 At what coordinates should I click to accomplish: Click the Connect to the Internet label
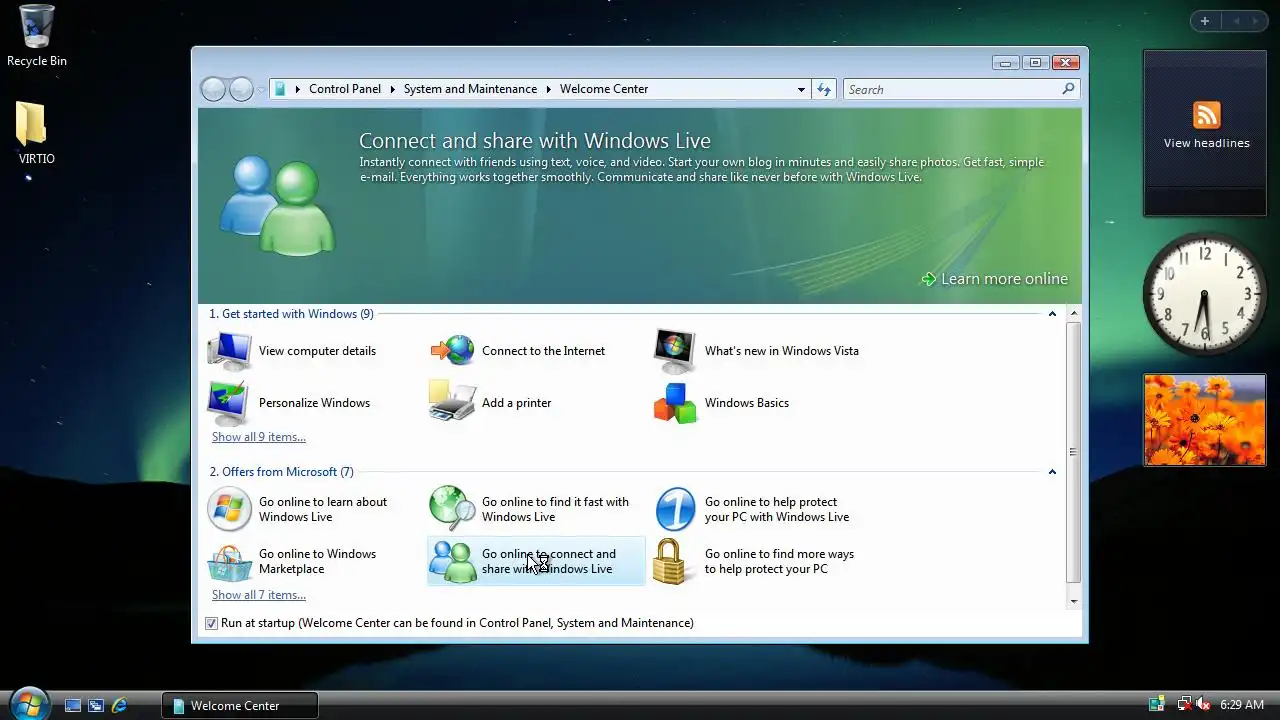pyautogui.click(x=543, y=351)
